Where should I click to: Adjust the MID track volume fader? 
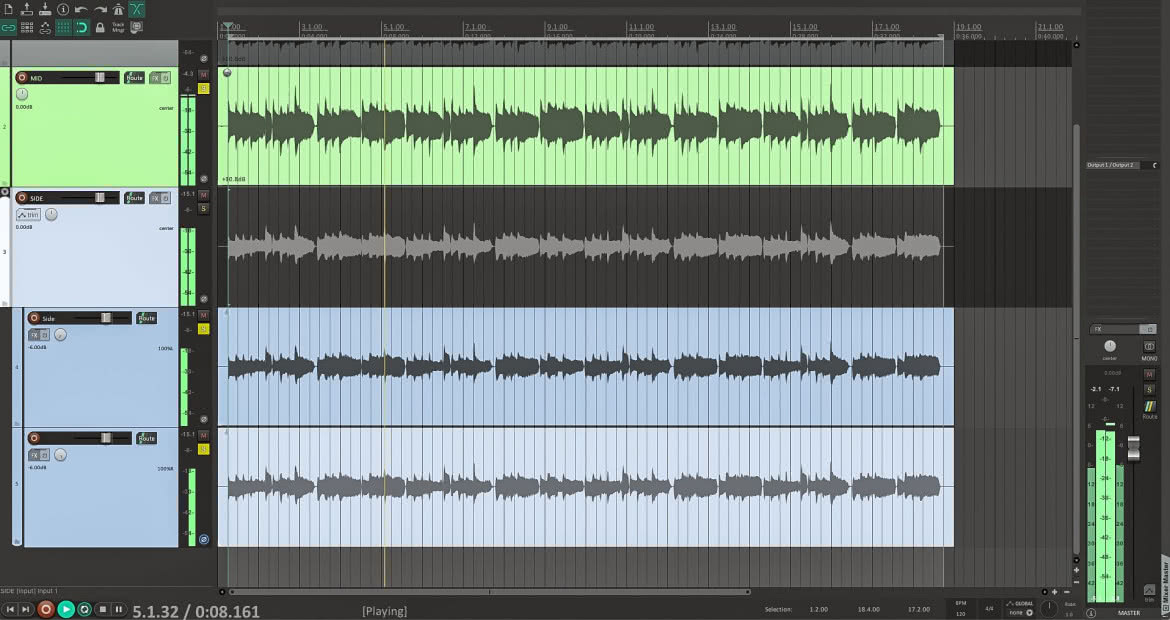pyautogui.click(x=99, y=78)
